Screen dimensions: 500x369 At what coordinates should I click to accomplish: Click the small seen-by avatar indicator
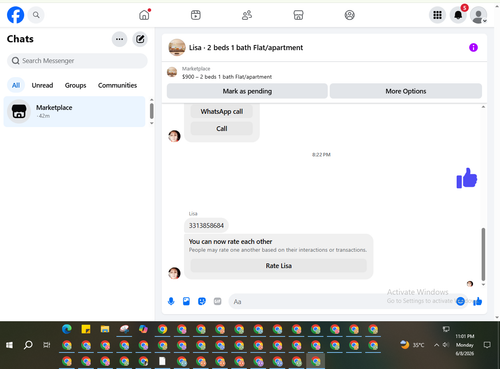tap(470, 284)
